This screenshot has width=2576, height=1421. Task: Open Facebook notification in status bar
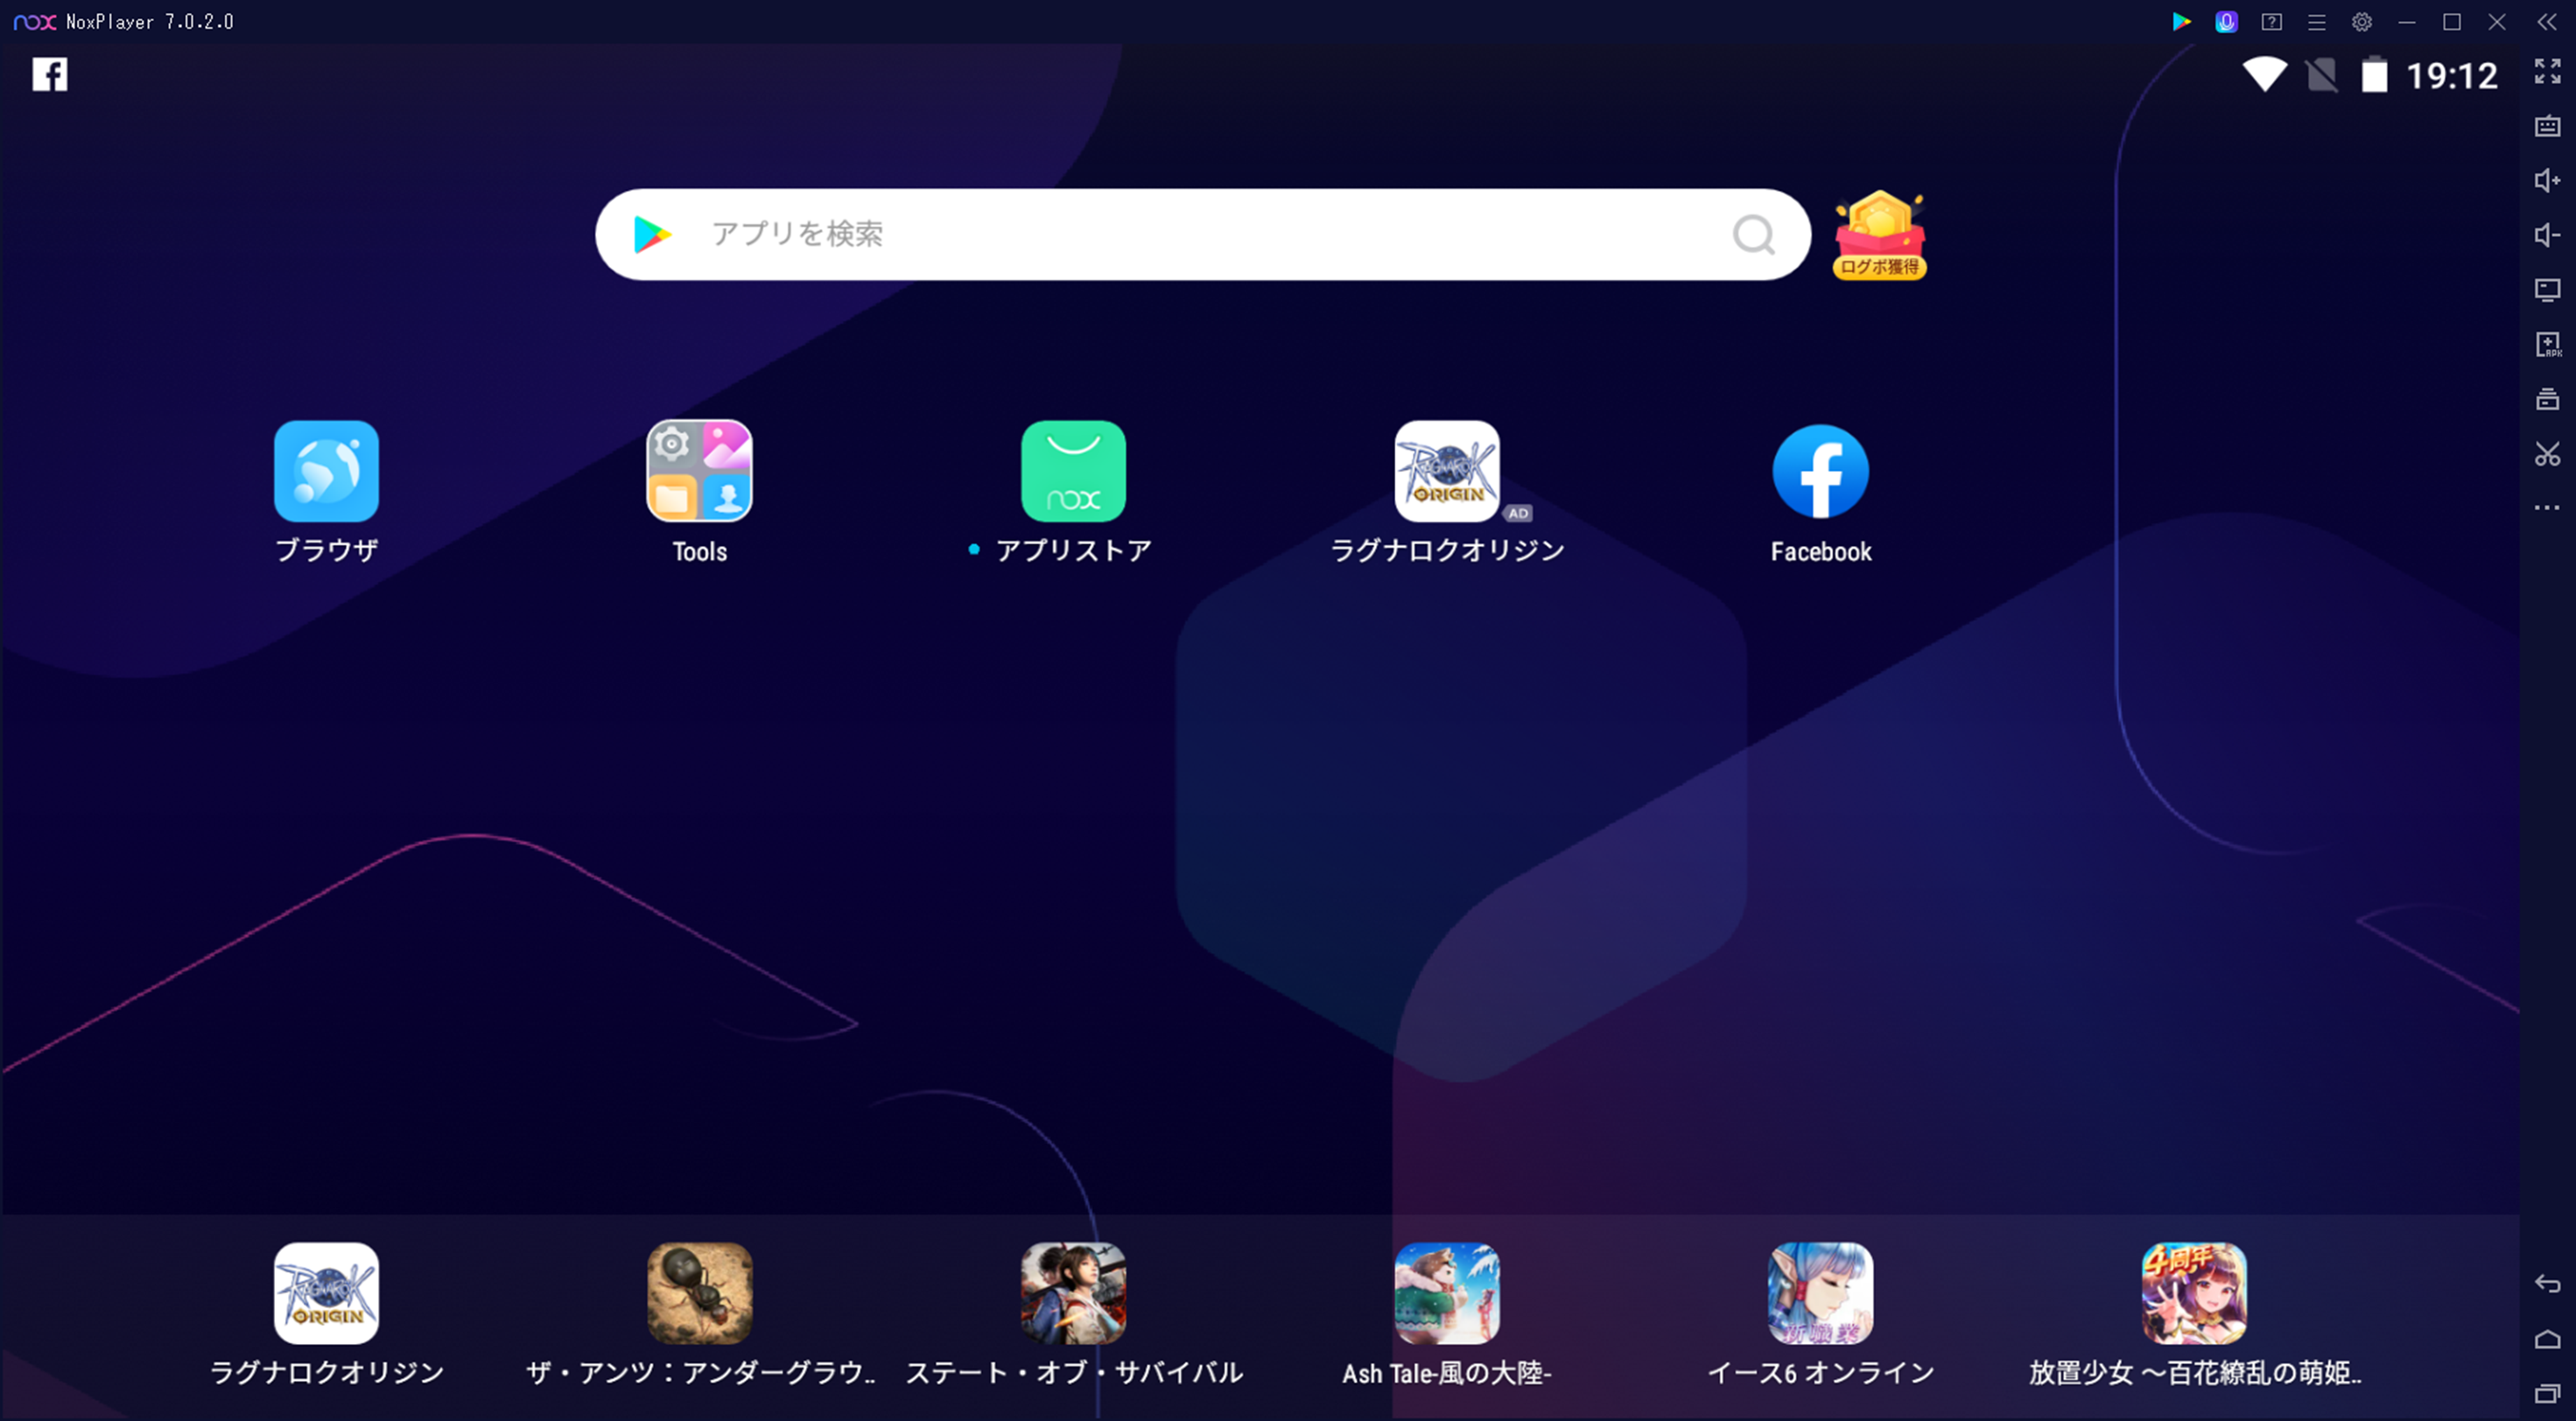pos(49,74)
